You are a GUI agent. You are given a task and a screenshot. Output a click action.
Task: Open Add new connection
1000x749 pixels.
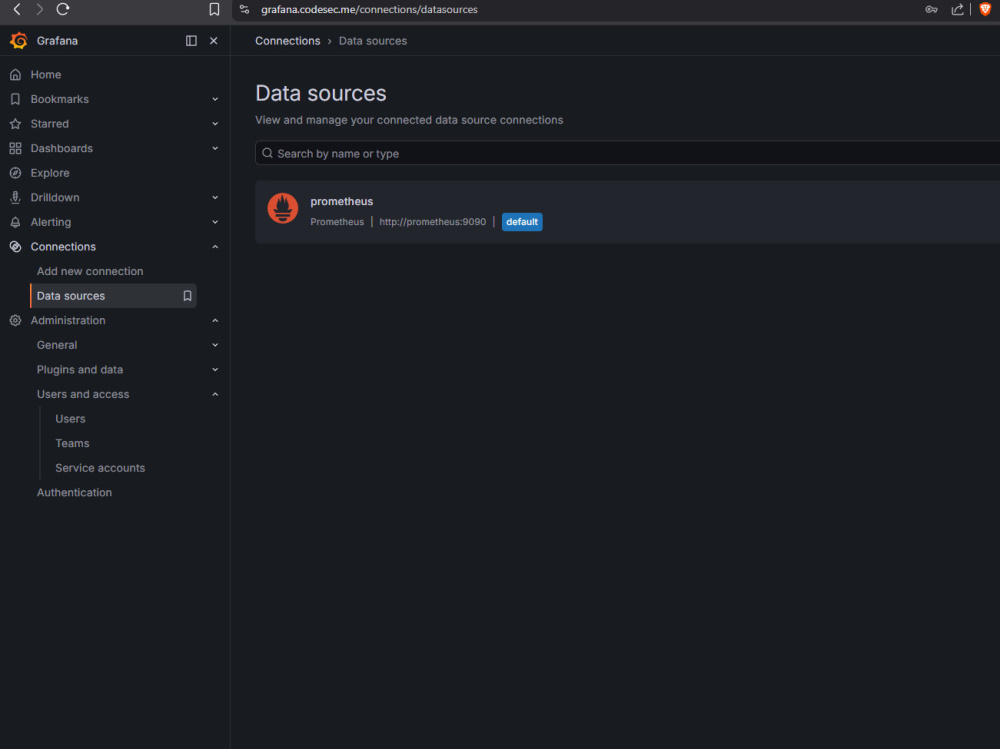tap(90, 271)
